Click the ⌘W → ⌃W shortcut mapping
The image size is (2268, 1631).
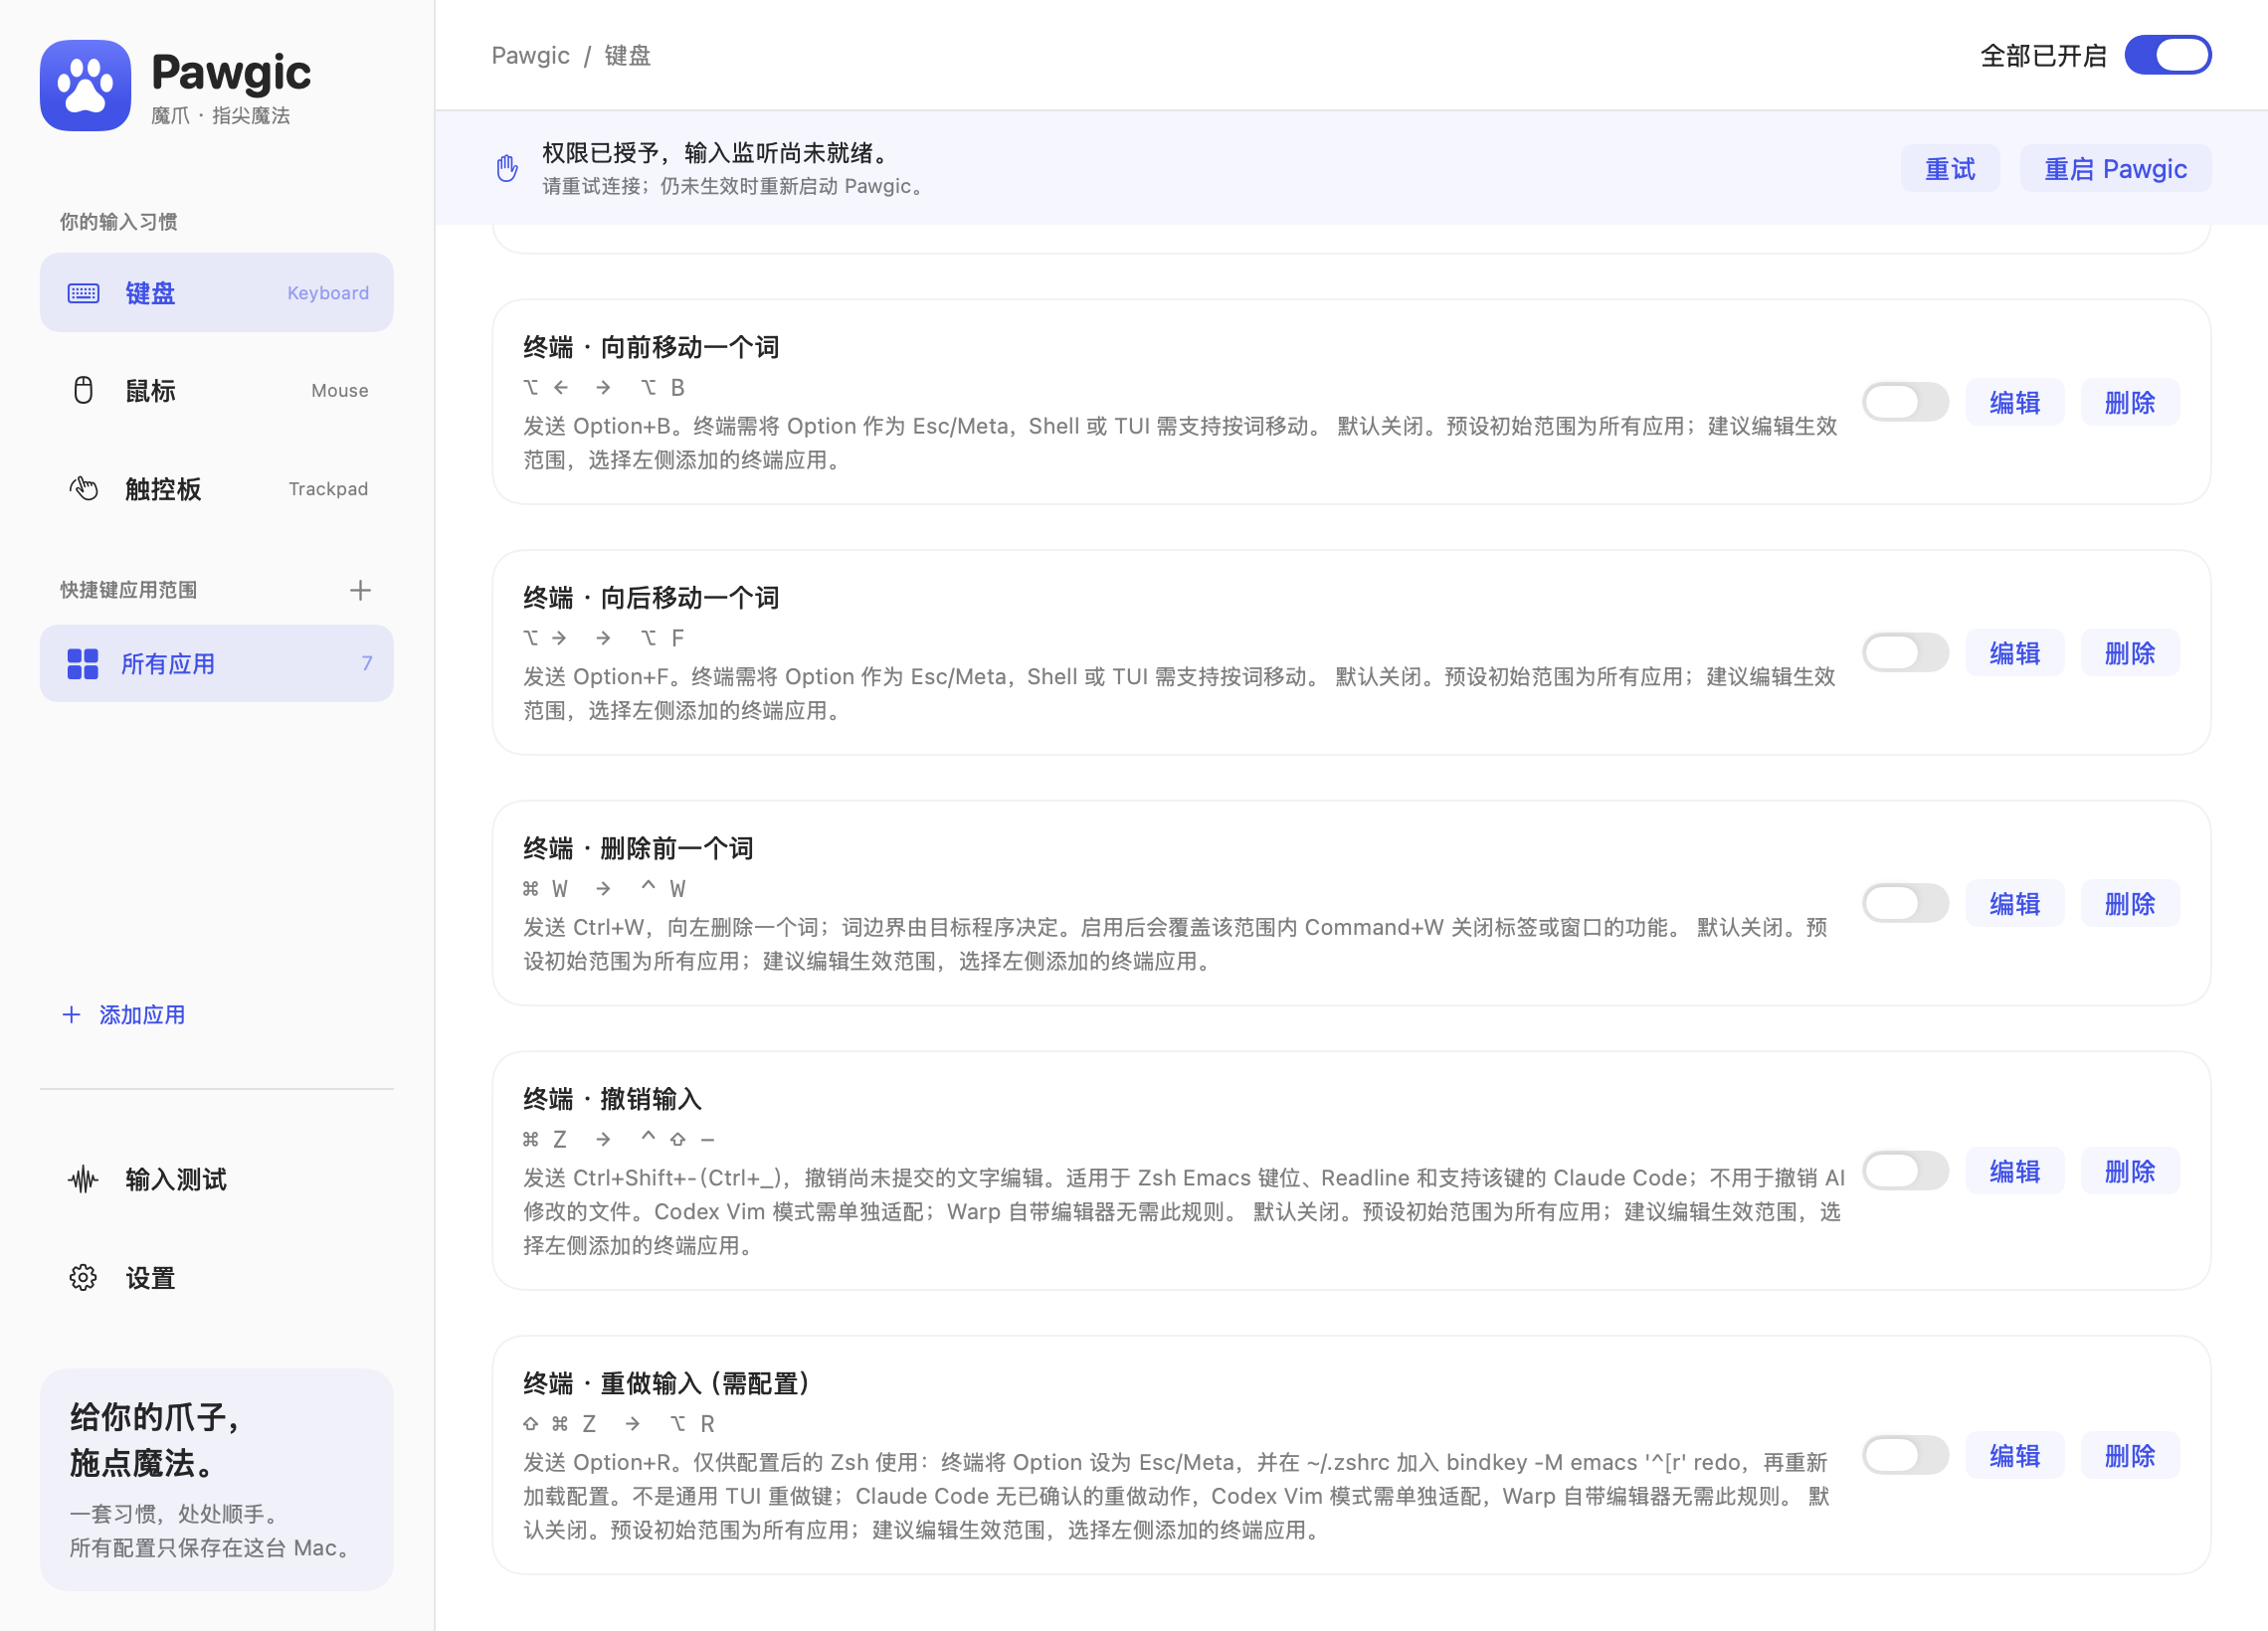pyautogui.click(x=604, y=888)
